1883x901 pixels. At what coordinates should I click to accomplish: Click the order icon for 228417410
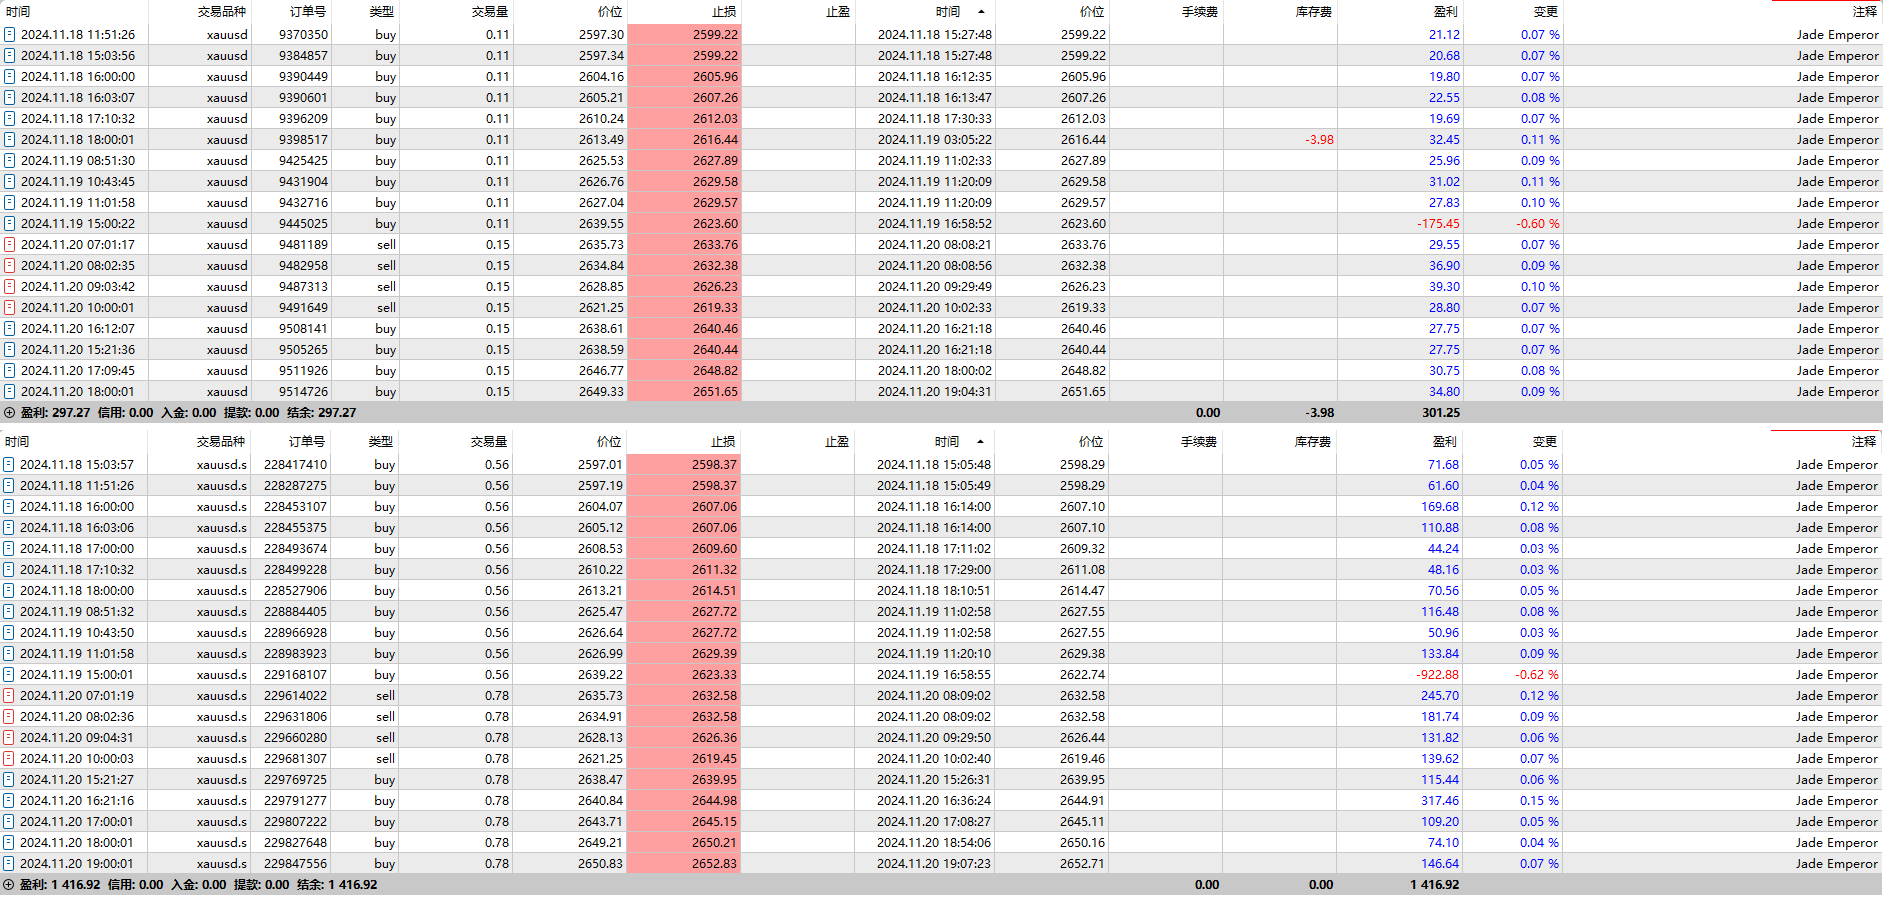(x=8, y=465)
